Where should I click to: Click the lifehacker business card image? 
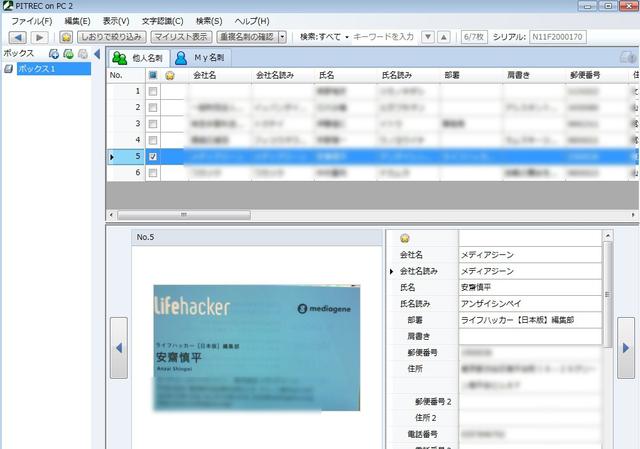pyautogui.click(x=257, y=348)
